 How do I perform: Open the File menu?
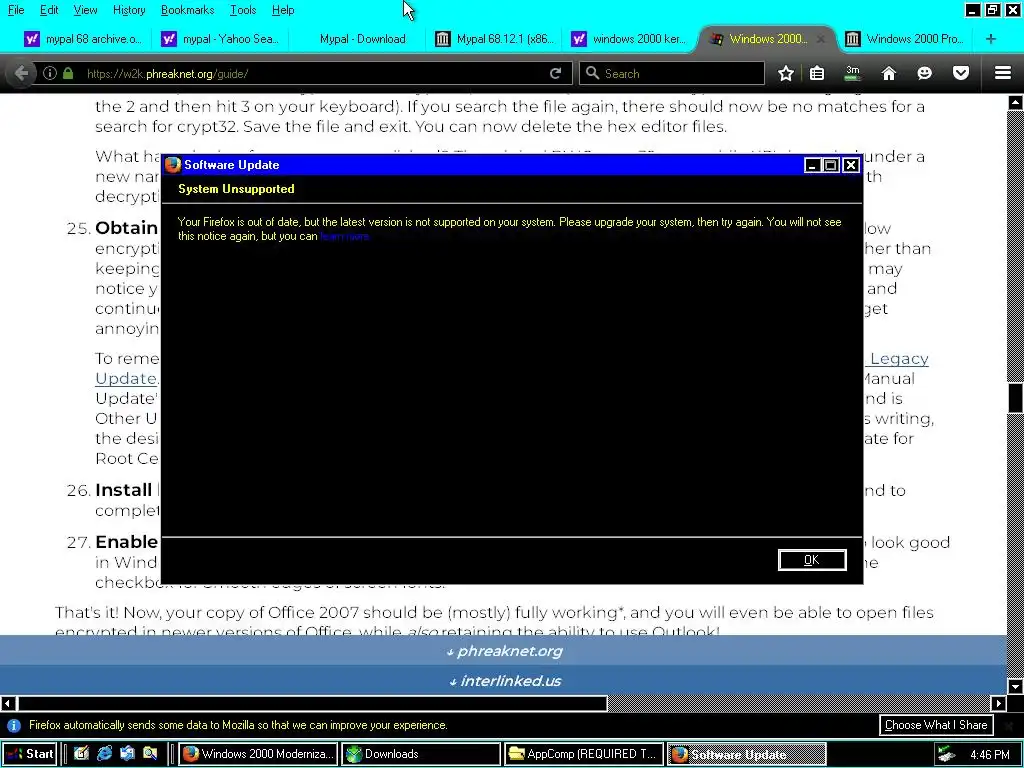pos(16,10)
